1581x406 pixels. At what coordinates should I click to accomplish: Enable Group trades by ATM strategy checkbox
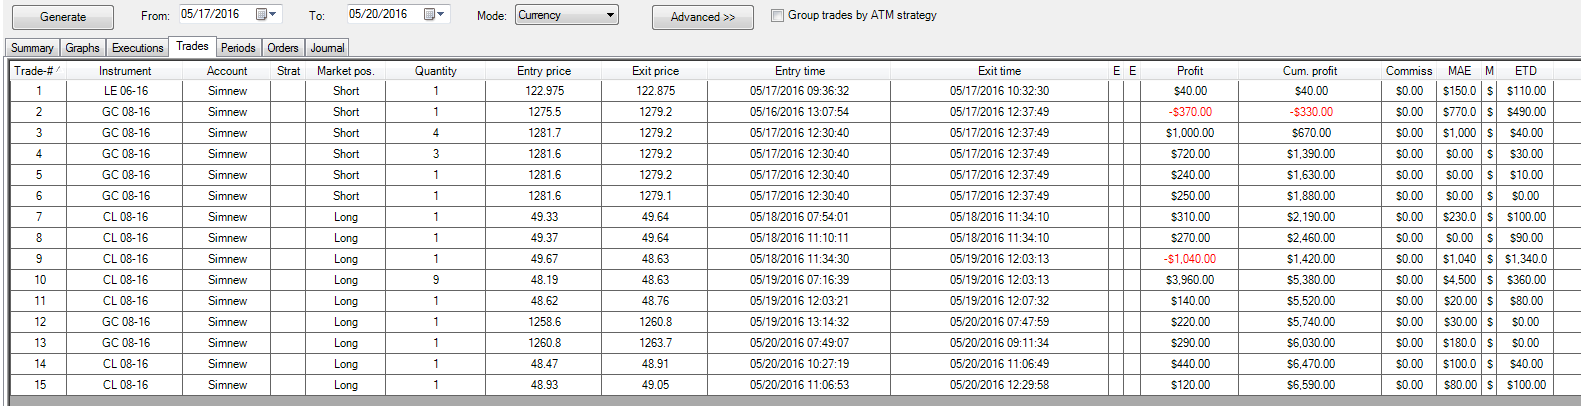(x=777, y=15)
